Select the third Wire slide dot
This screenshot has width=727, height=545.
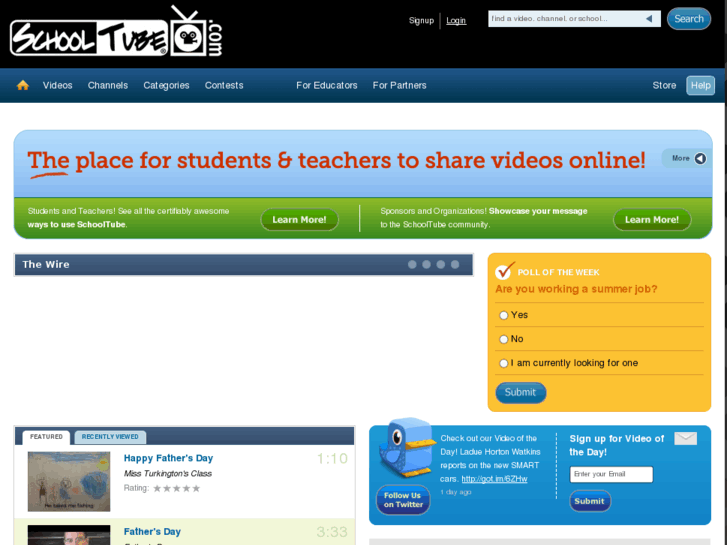pos(440,264)
